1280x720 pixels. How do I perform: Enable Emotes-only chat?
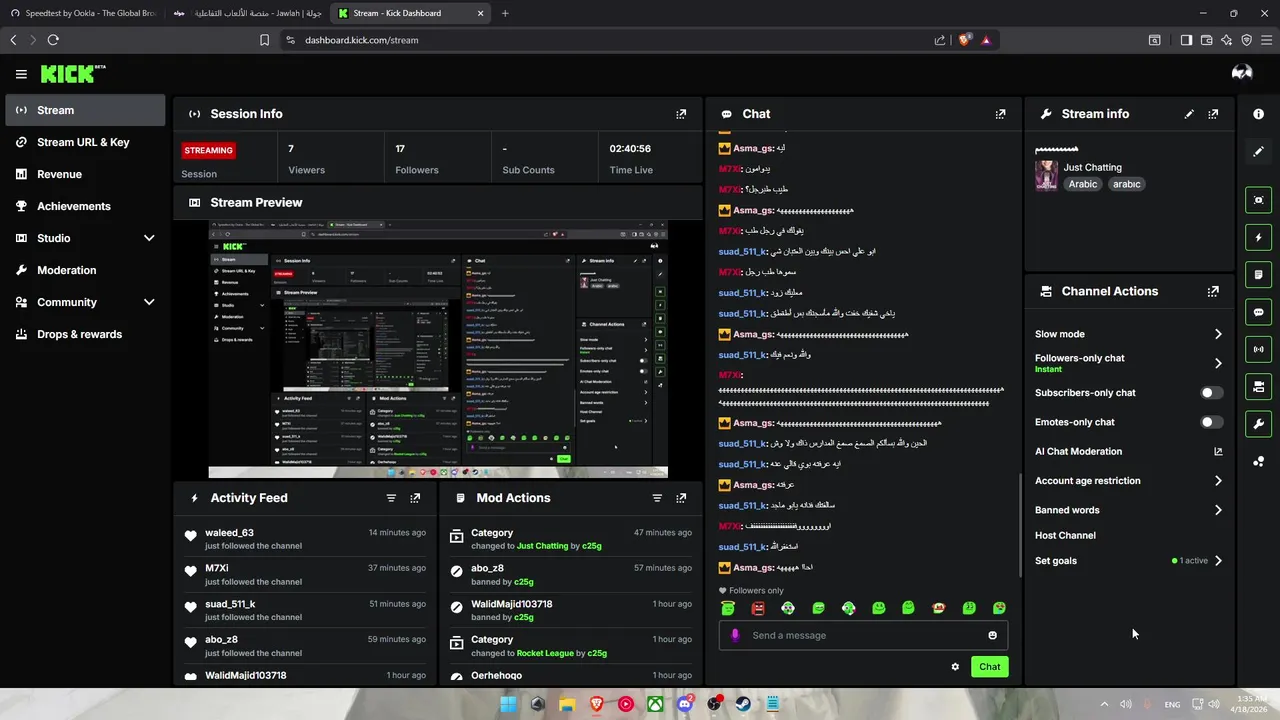[x=1211, y=422]
